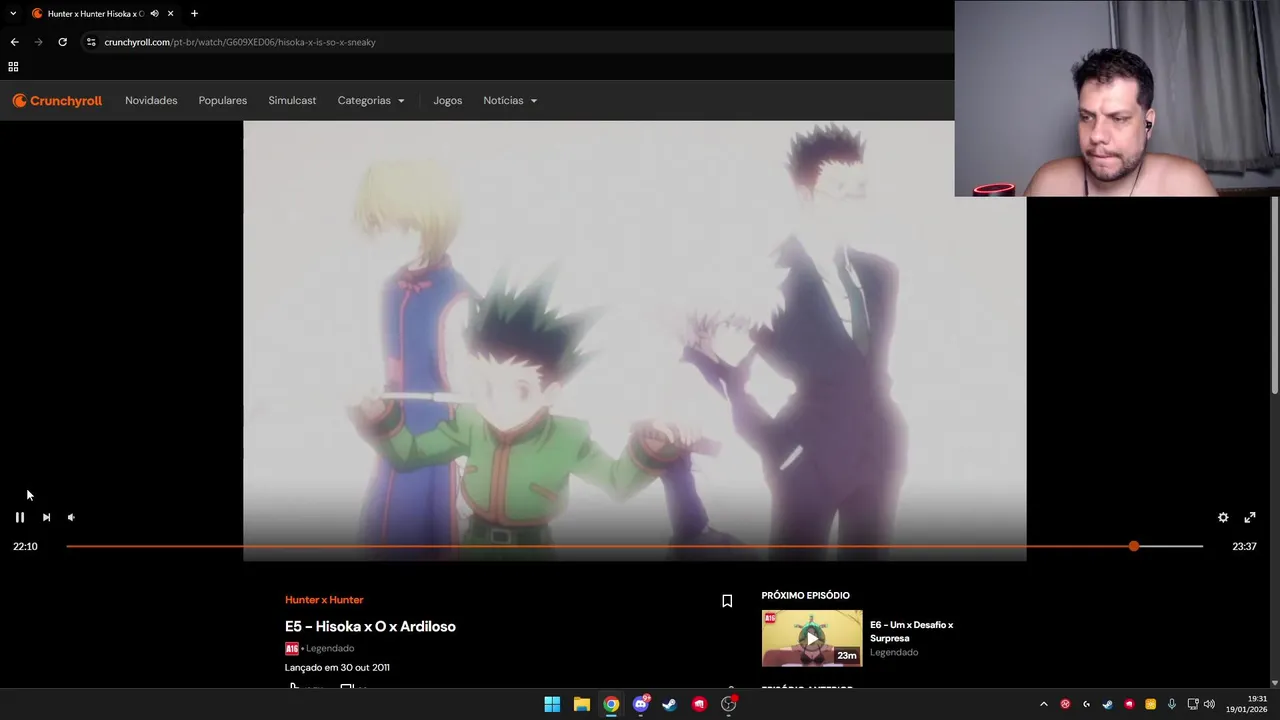Click the Steam icon in system tray
This screenshot has width=1280, height=720.
(x=1107, y=704)
